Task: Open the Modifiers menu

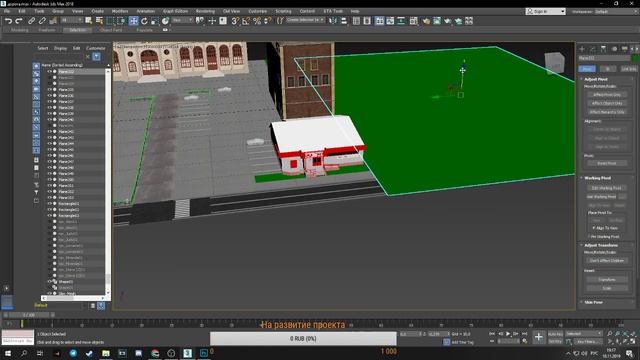Action: (120, 11)
